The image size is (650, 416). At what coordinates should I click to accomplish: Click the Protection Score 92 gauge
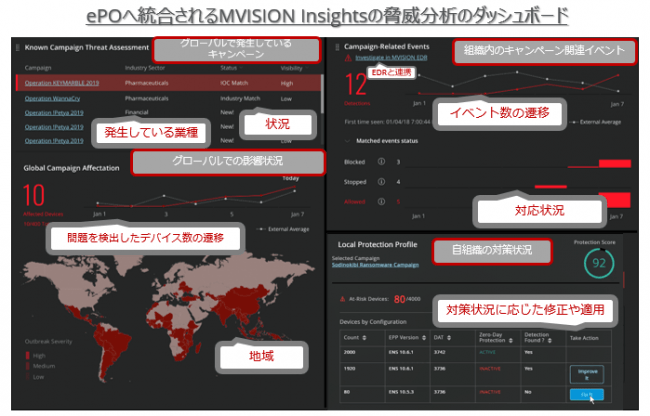click(x=599, y=263)
